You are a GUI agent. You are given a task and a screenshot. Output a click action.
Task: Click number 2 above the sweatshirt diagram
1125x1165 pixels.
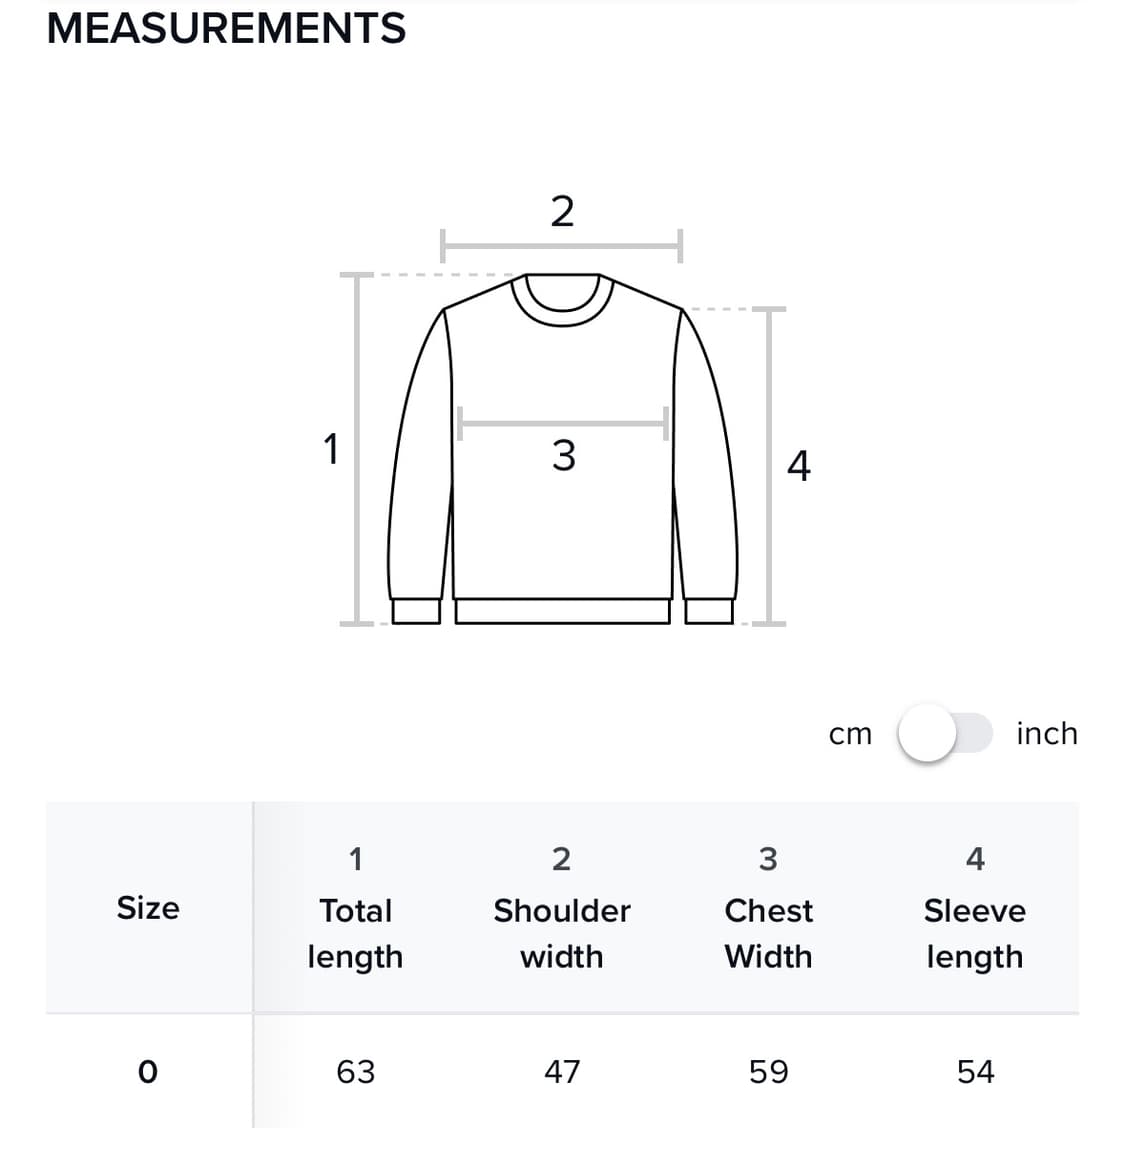point(562,212)
